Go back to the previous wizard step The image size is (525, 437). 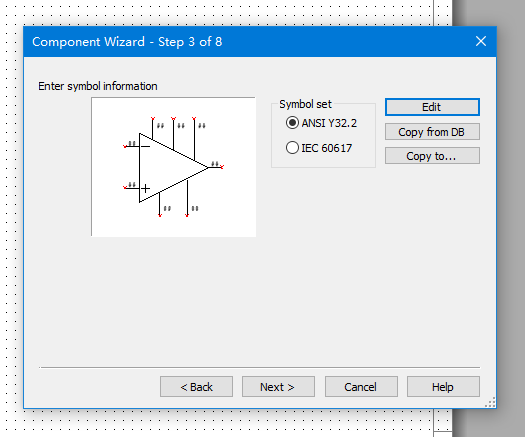pyautogui.click(x=196, y=387)
